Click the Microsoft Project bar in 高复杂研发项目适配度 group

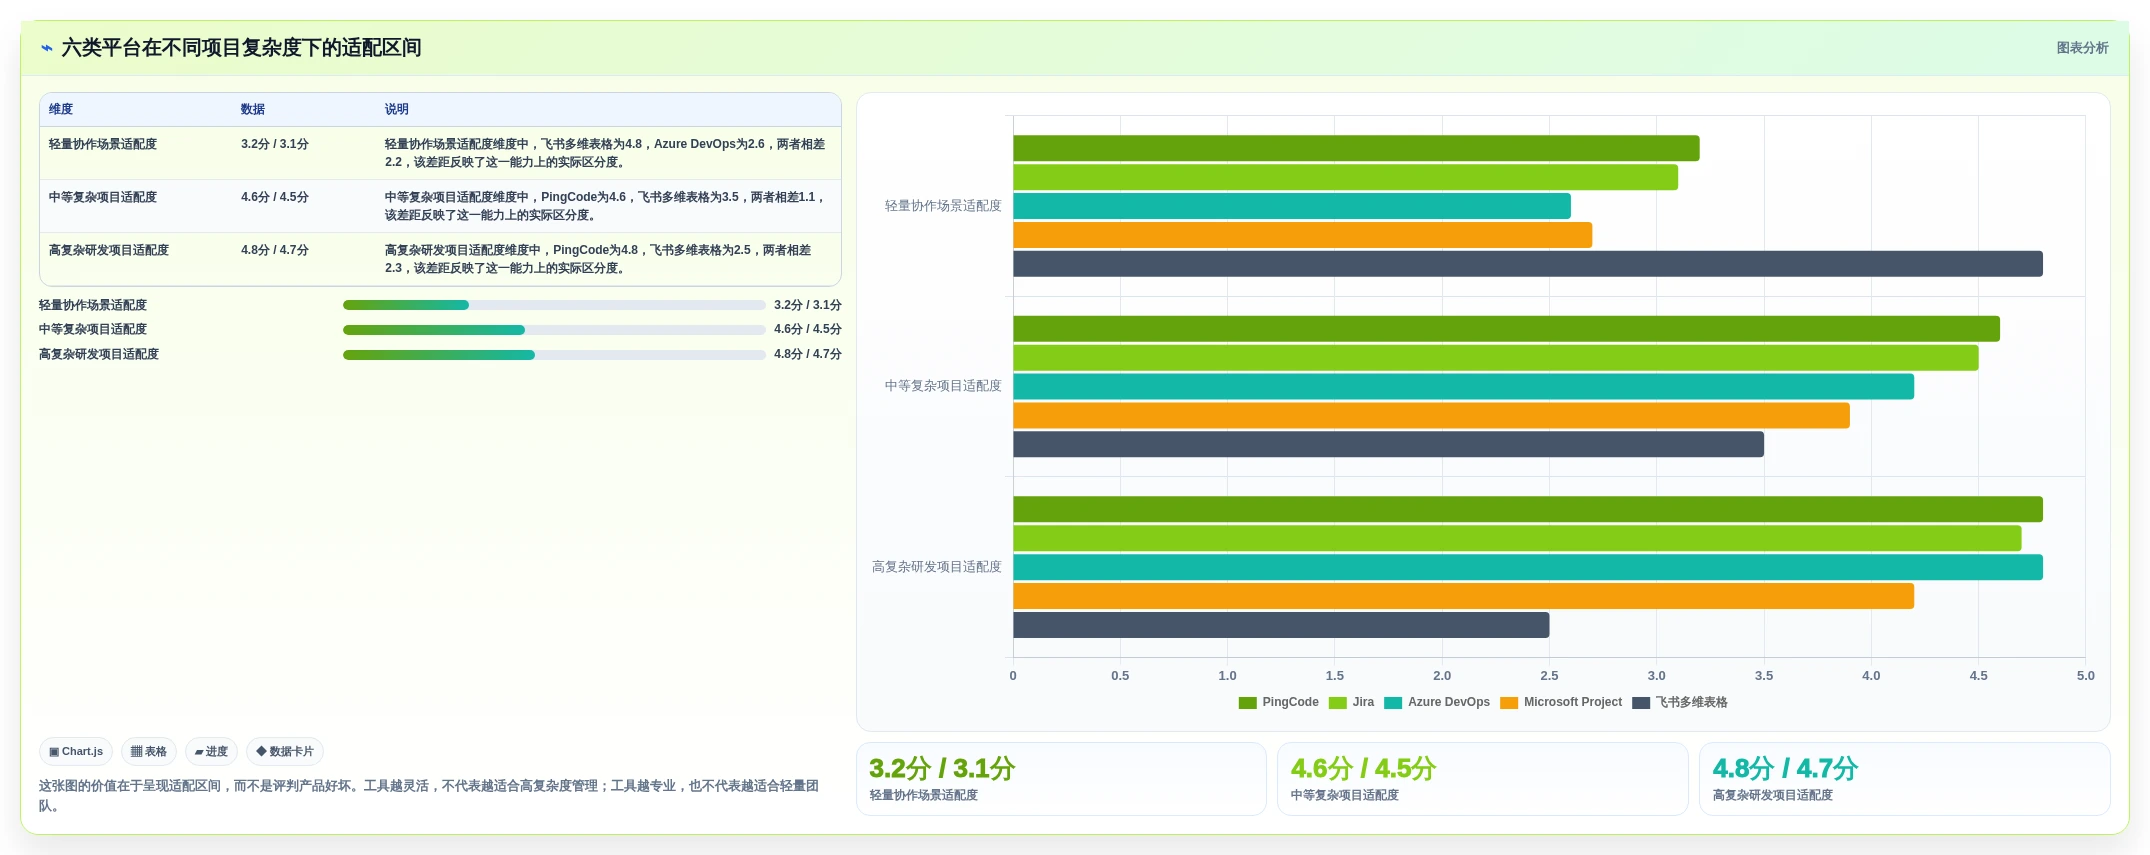[x=1463, y=596]
